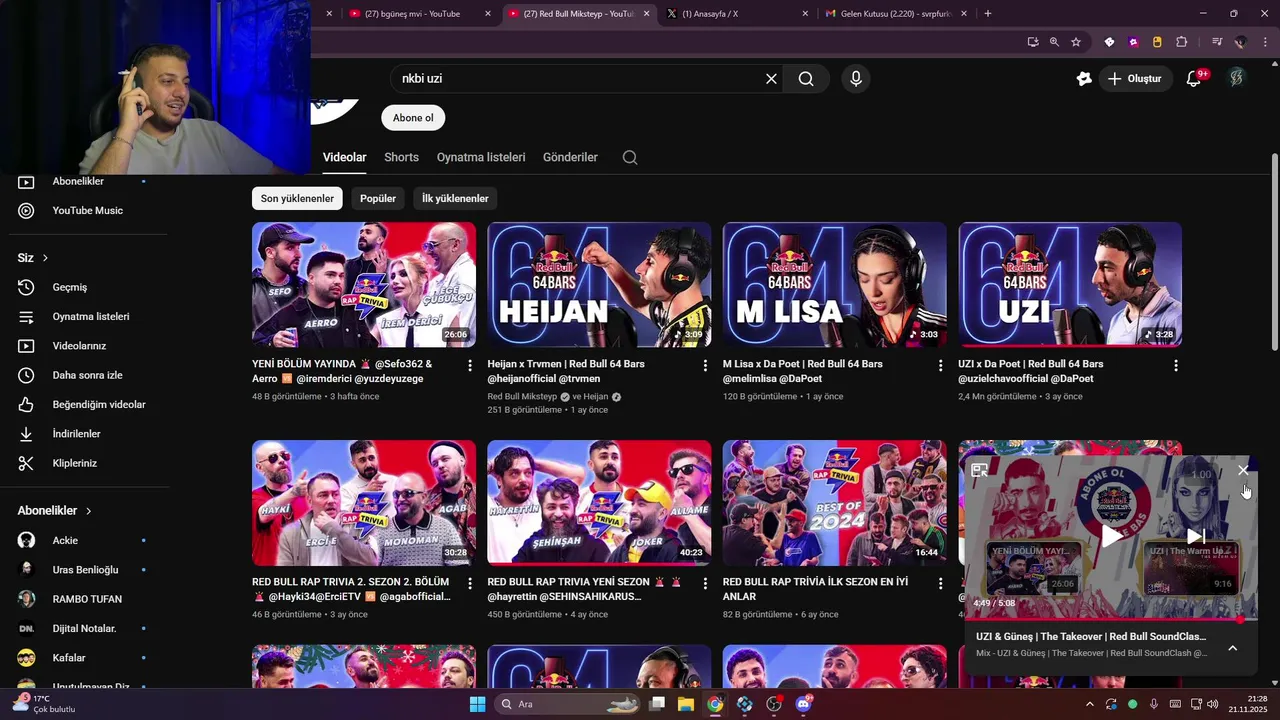The image size is (1280, 720).
Task: Show hidden system tray icons chevron
Action: point(1090,704)
